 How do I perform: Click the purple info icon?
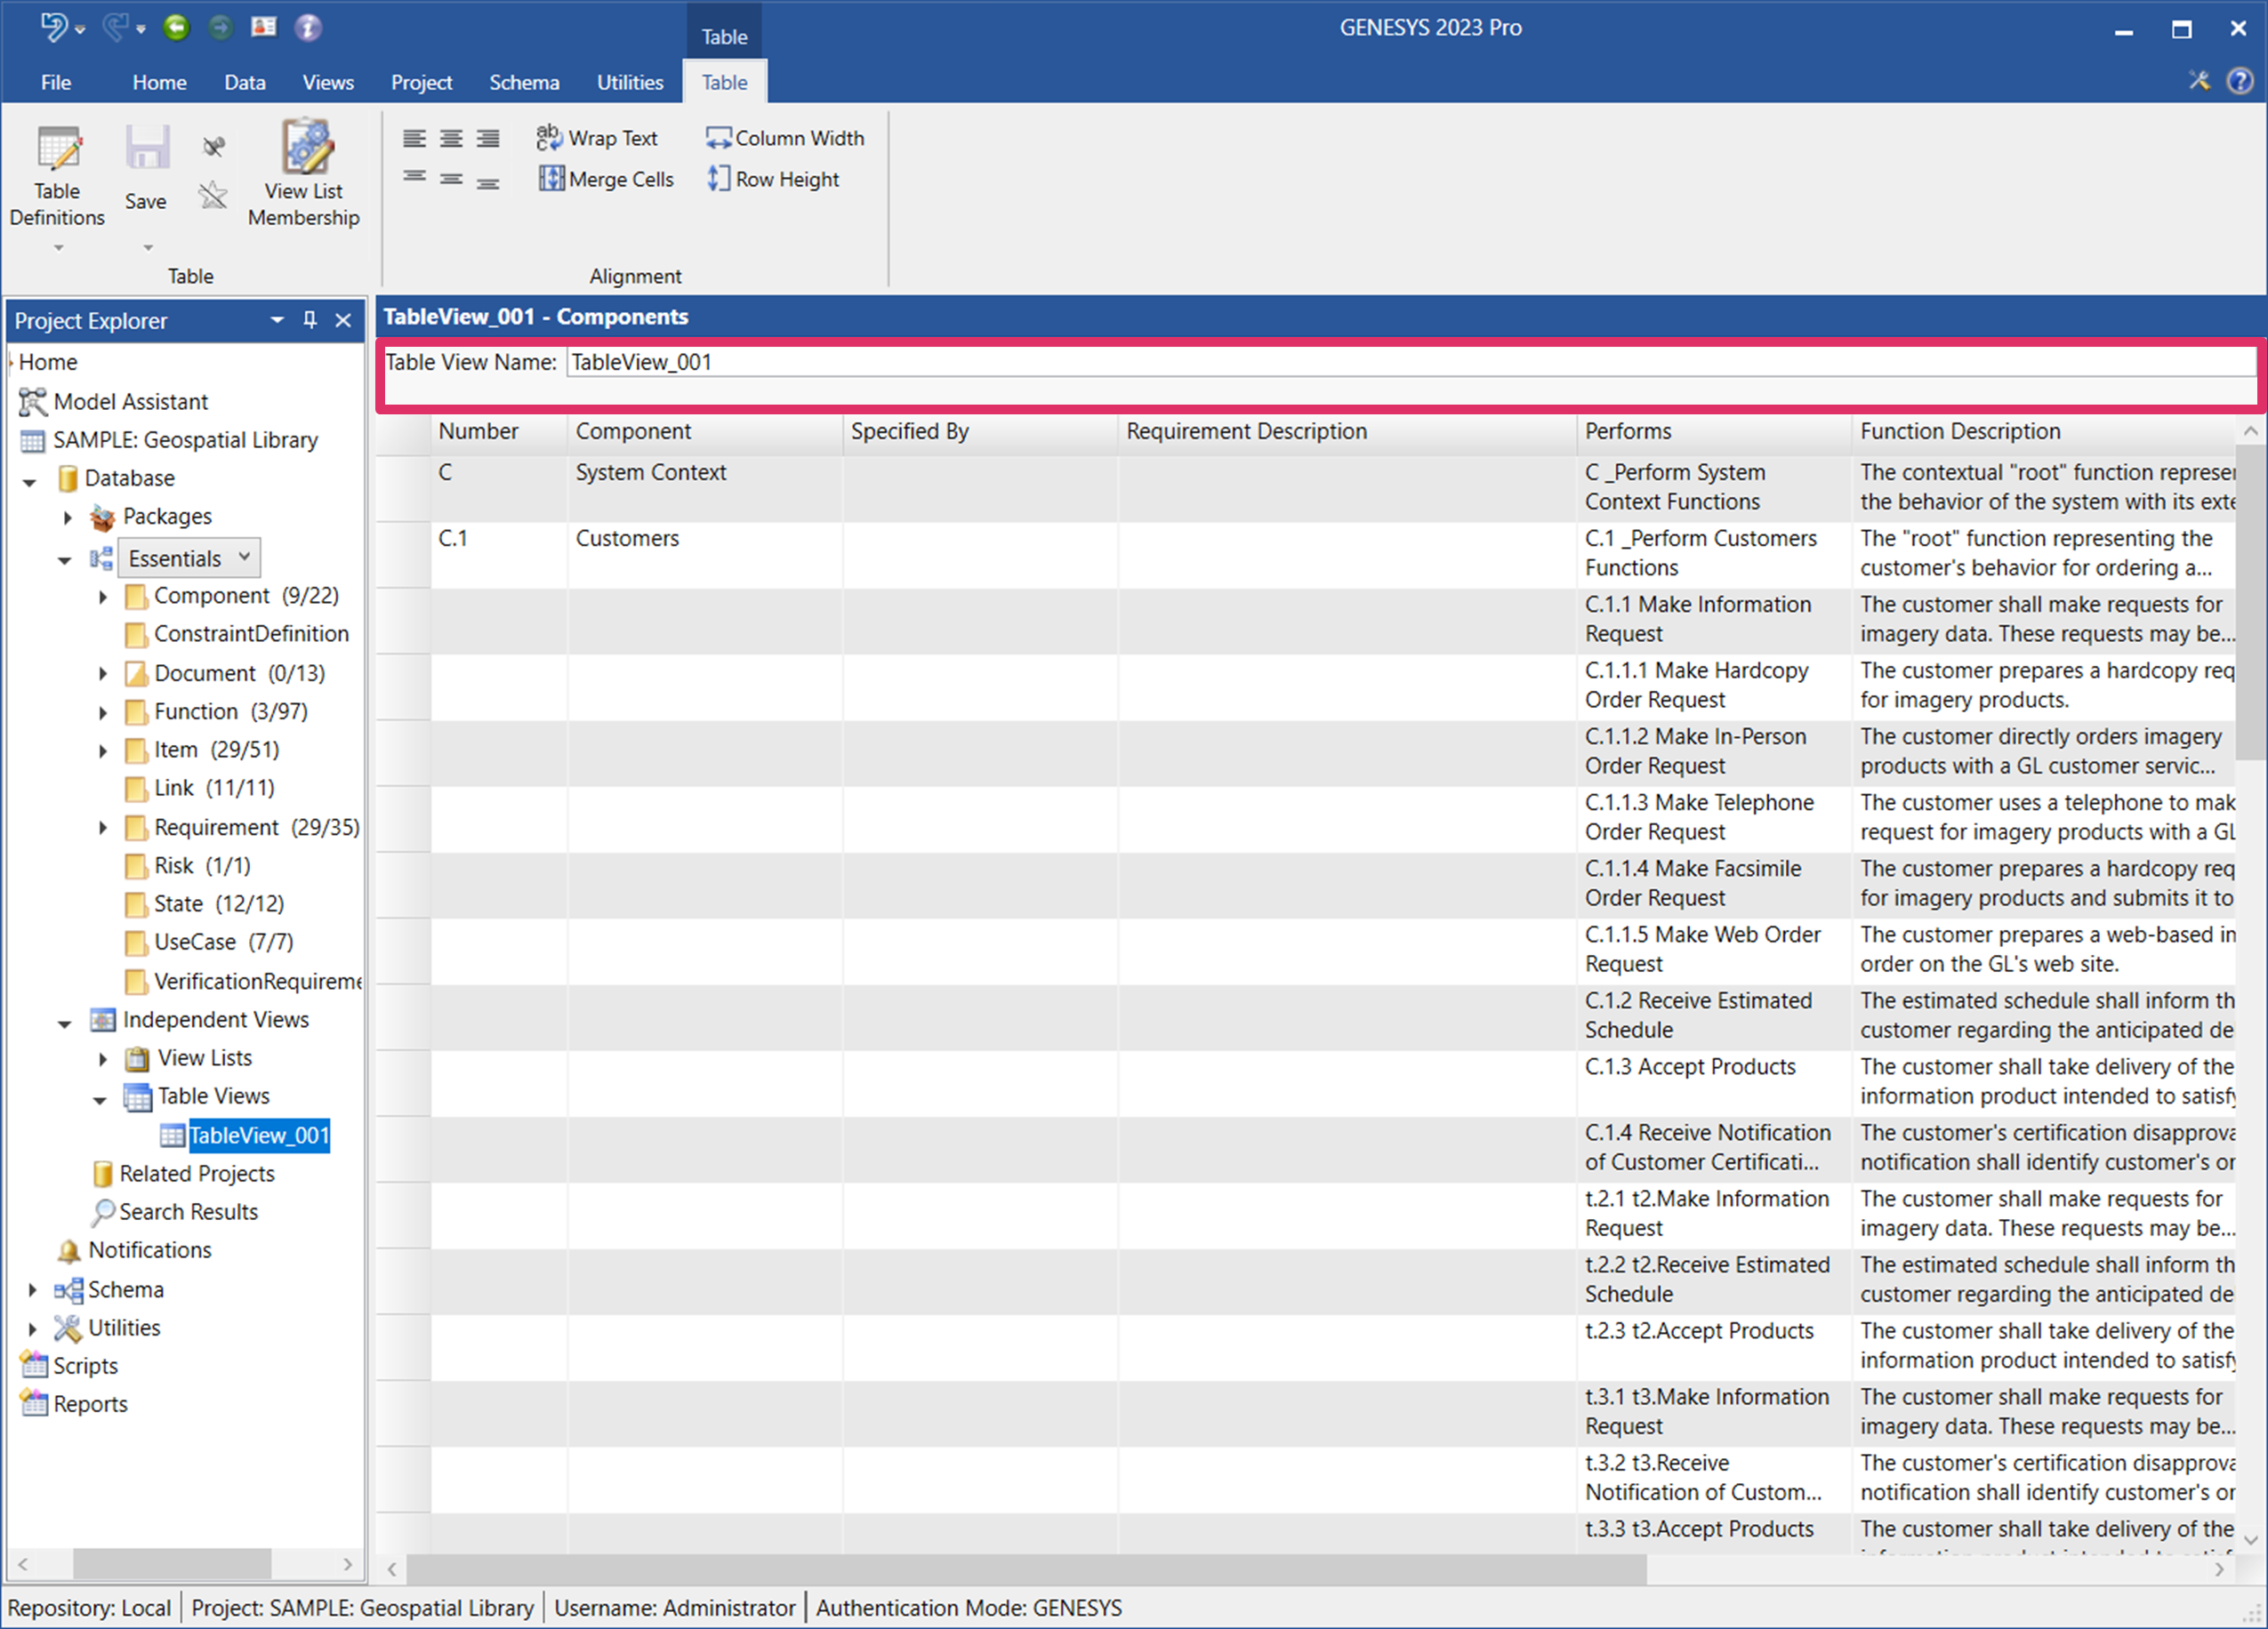pyautogui.click(x=308, y=27)
